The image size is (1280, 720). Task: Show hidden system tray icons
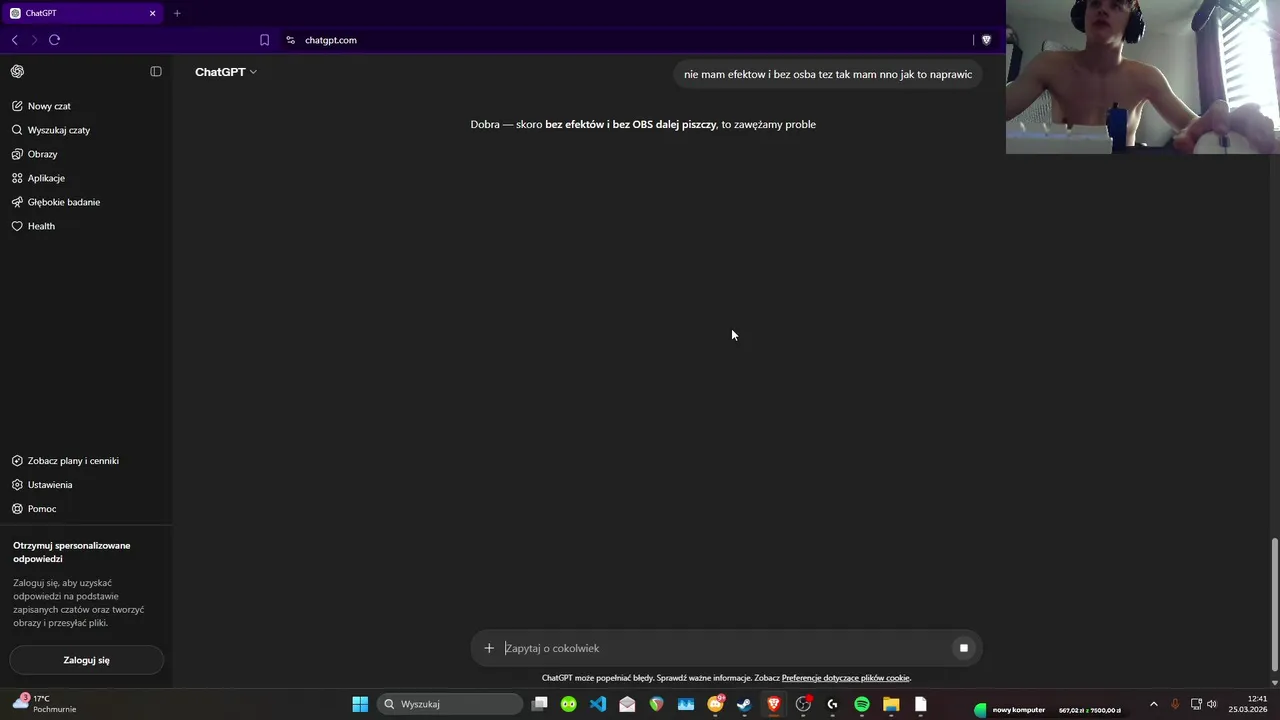(1153, 704)
